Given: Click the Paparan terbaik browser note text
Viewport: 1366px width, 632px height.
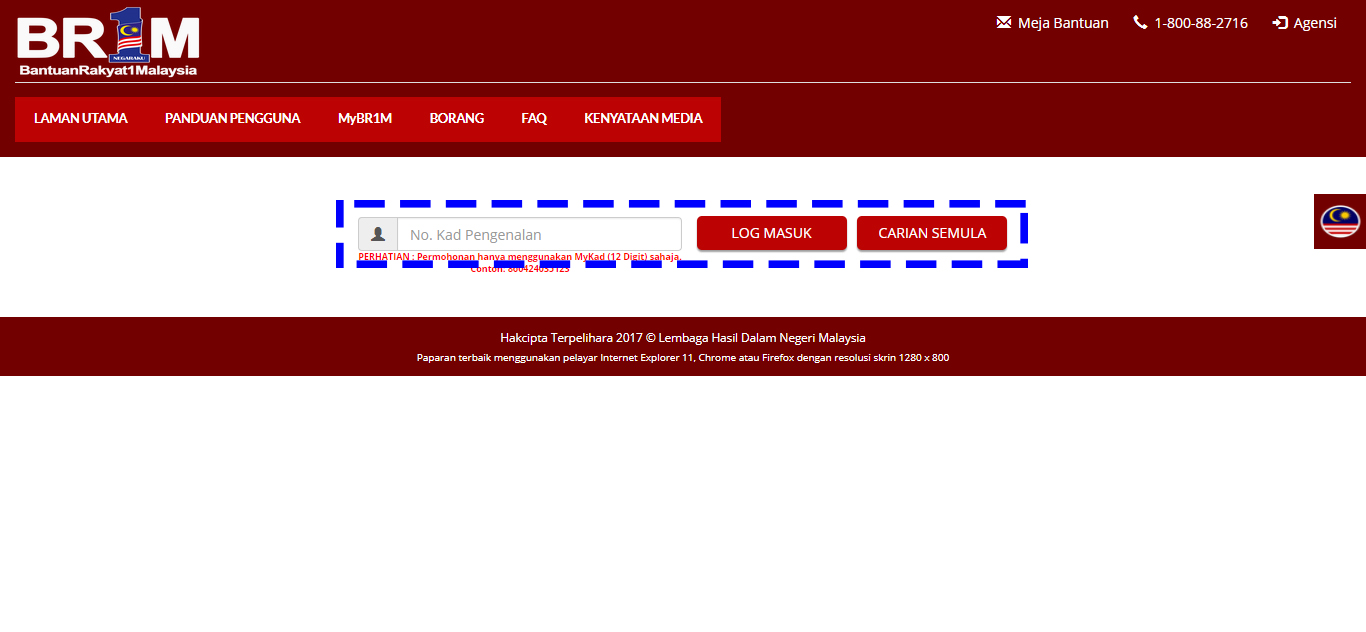Looking at the screenshot, I should (x=683, y=357).
